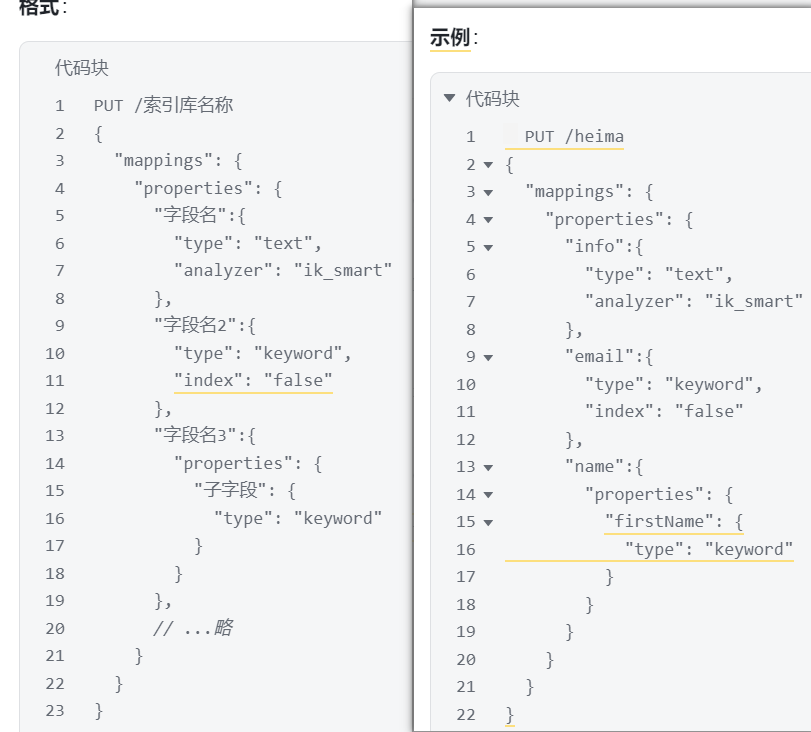Click the PUT /heima request line
Screen dimensions: 811x732
click(574, 137)
